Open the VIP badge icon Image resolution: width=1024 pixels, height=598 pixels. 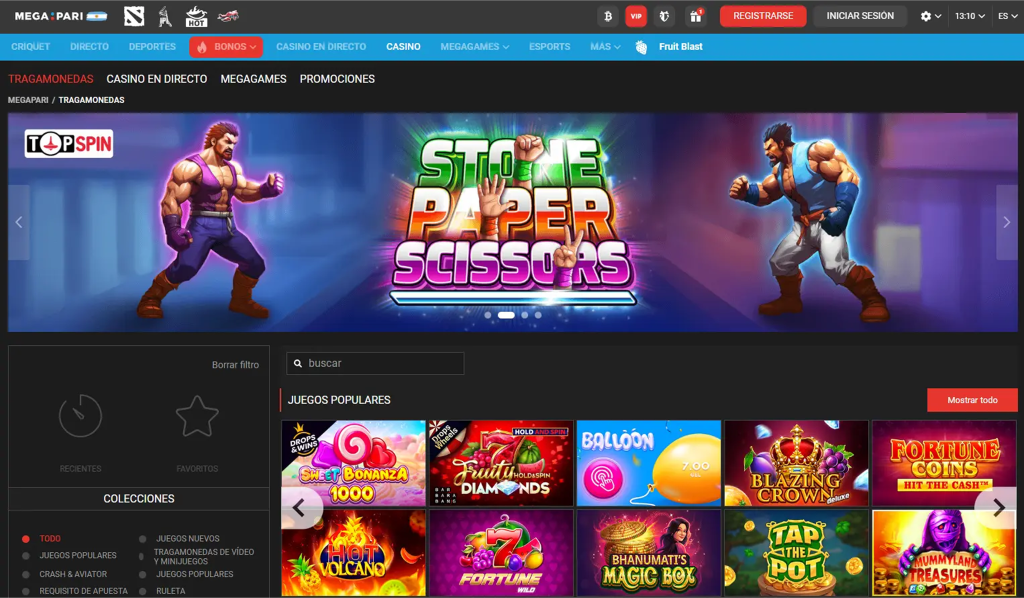[636, 16]
